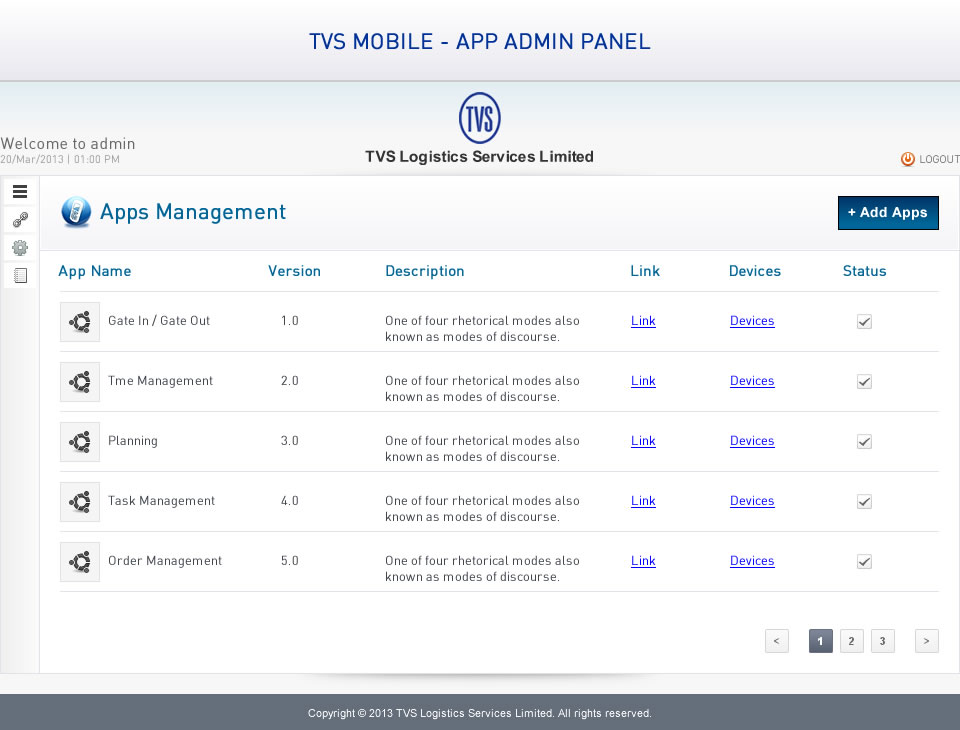Open Devices for Planning
The width and height of the screenshot is (960, 730).
pyautogui.click(x=752, y=441)
